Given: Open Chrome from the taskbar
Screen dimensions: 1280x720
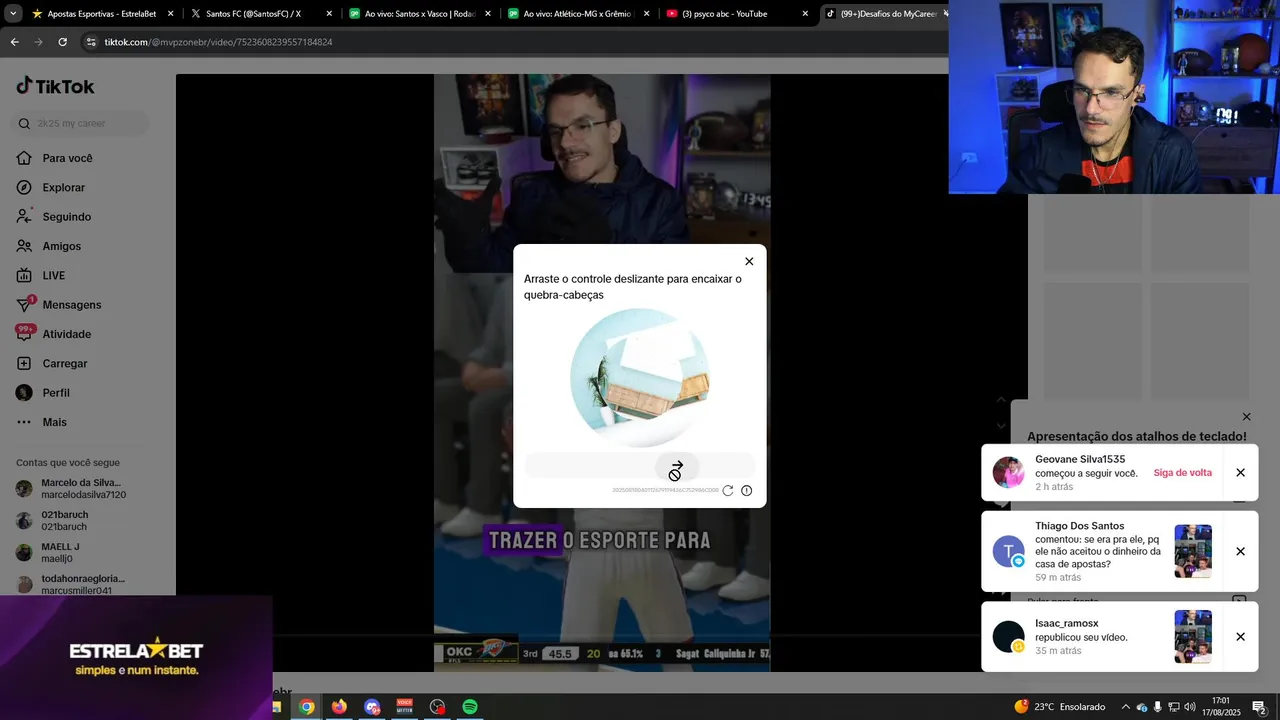Looking at the screenshot, I should click(x=307, y=707).
